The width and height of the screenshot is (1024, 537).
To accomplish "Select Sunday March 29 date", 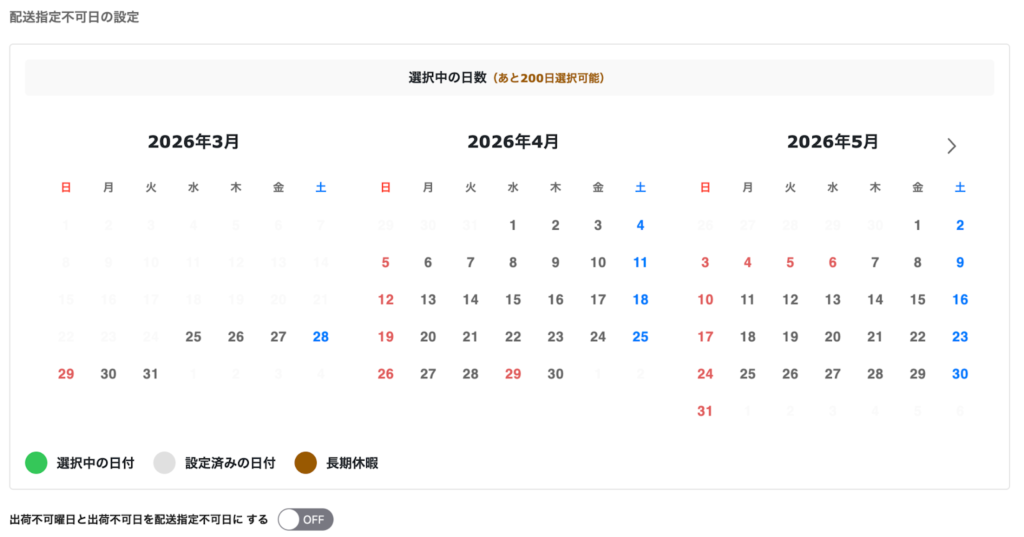I will [66, 374].
